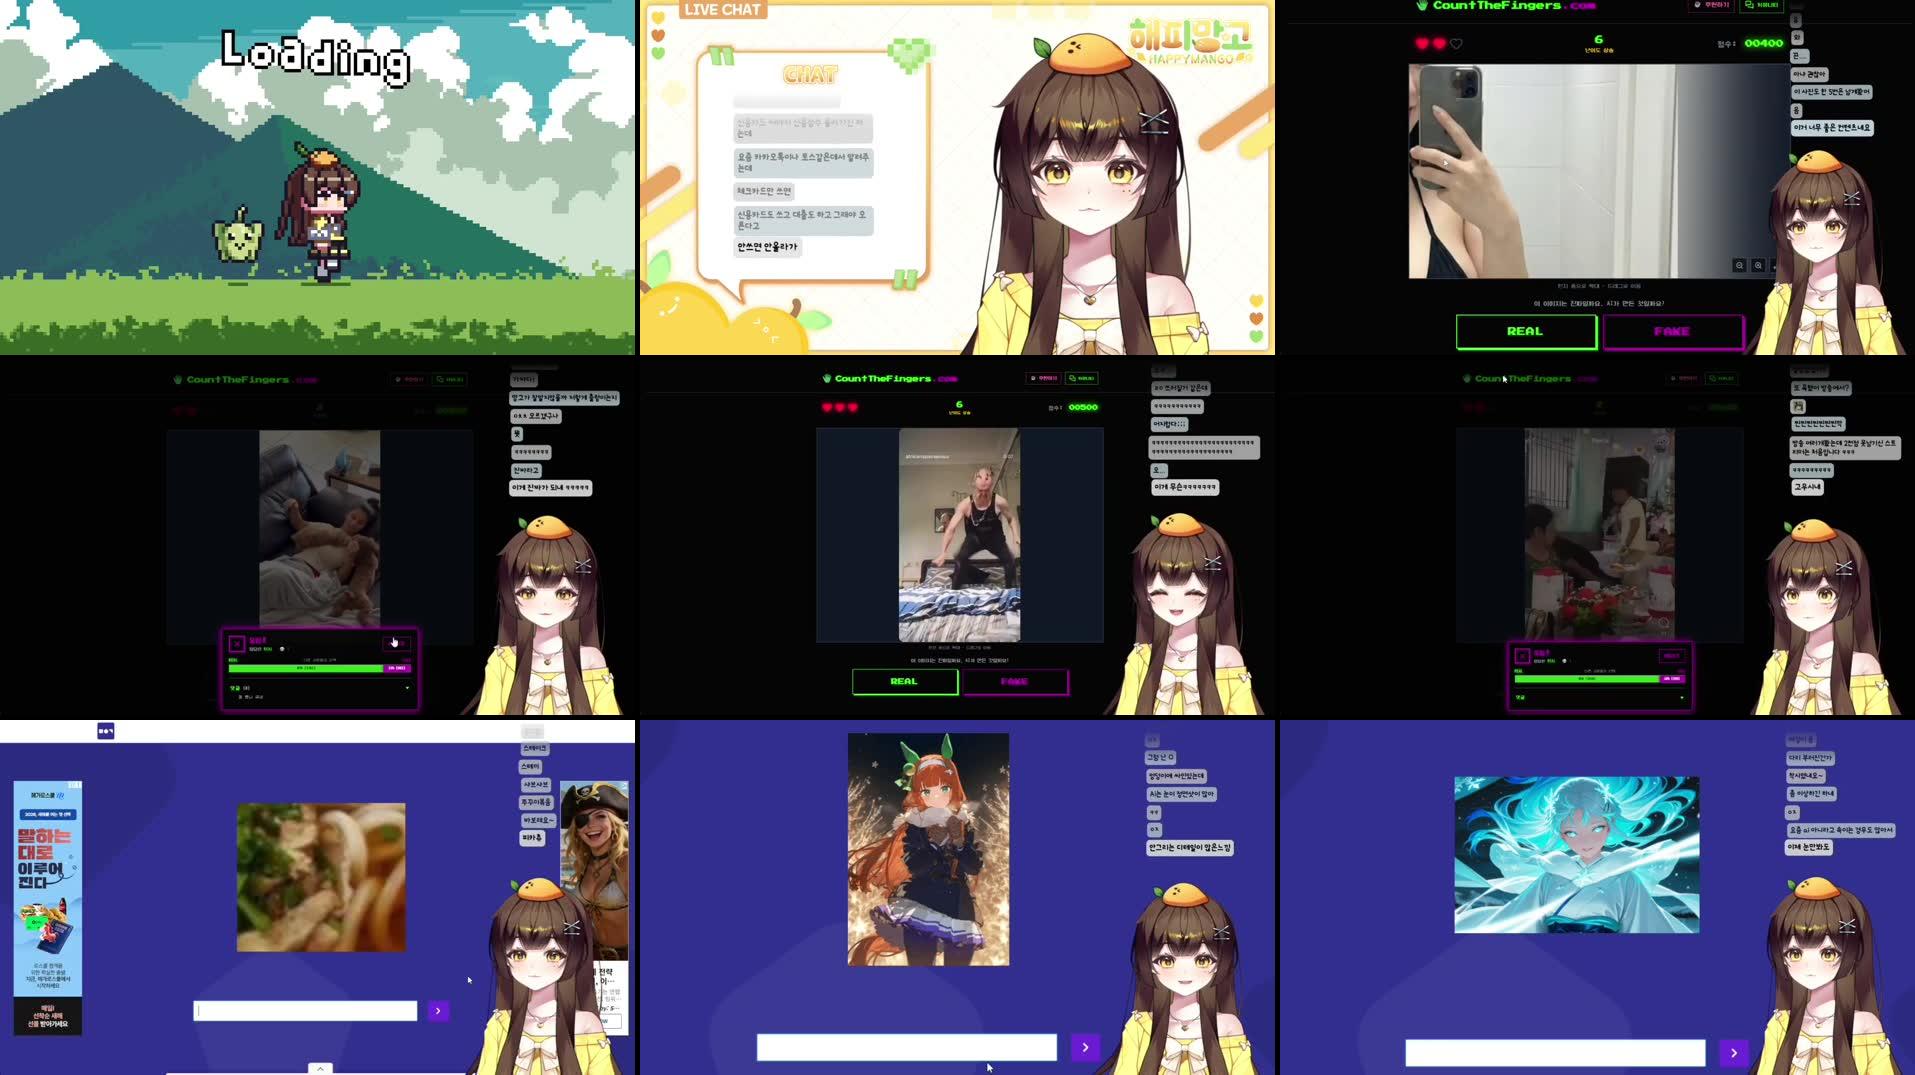Viewport: 1915px width, 1075px height.
Task: Toggle the like button inside the vote results panel
Action: (395, 644)
